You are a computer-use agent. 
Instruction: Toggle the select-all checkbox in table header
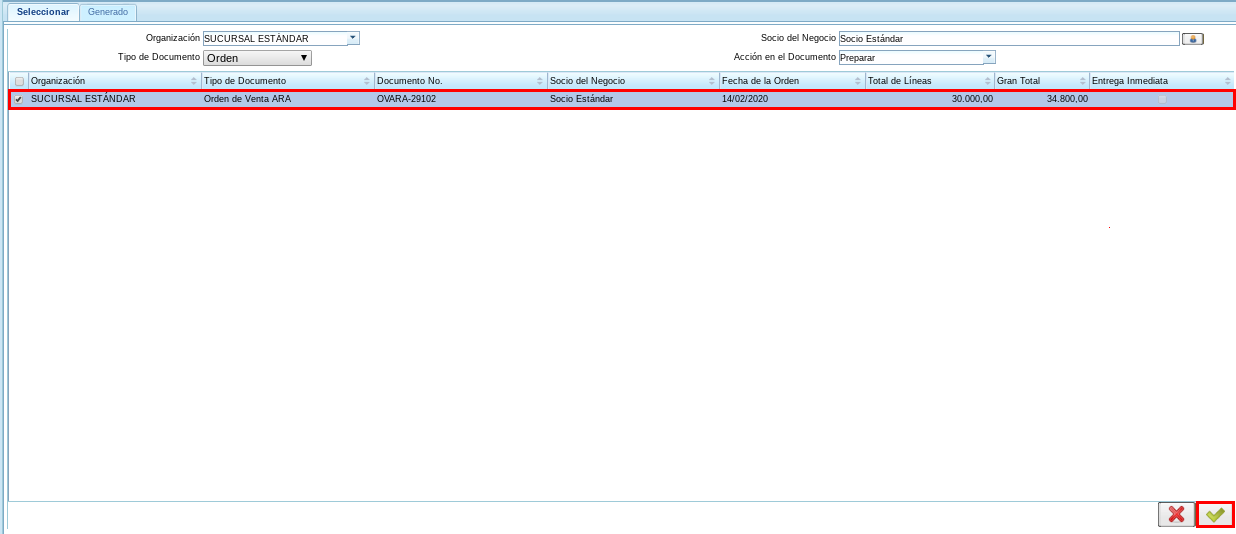click(19, 81)
